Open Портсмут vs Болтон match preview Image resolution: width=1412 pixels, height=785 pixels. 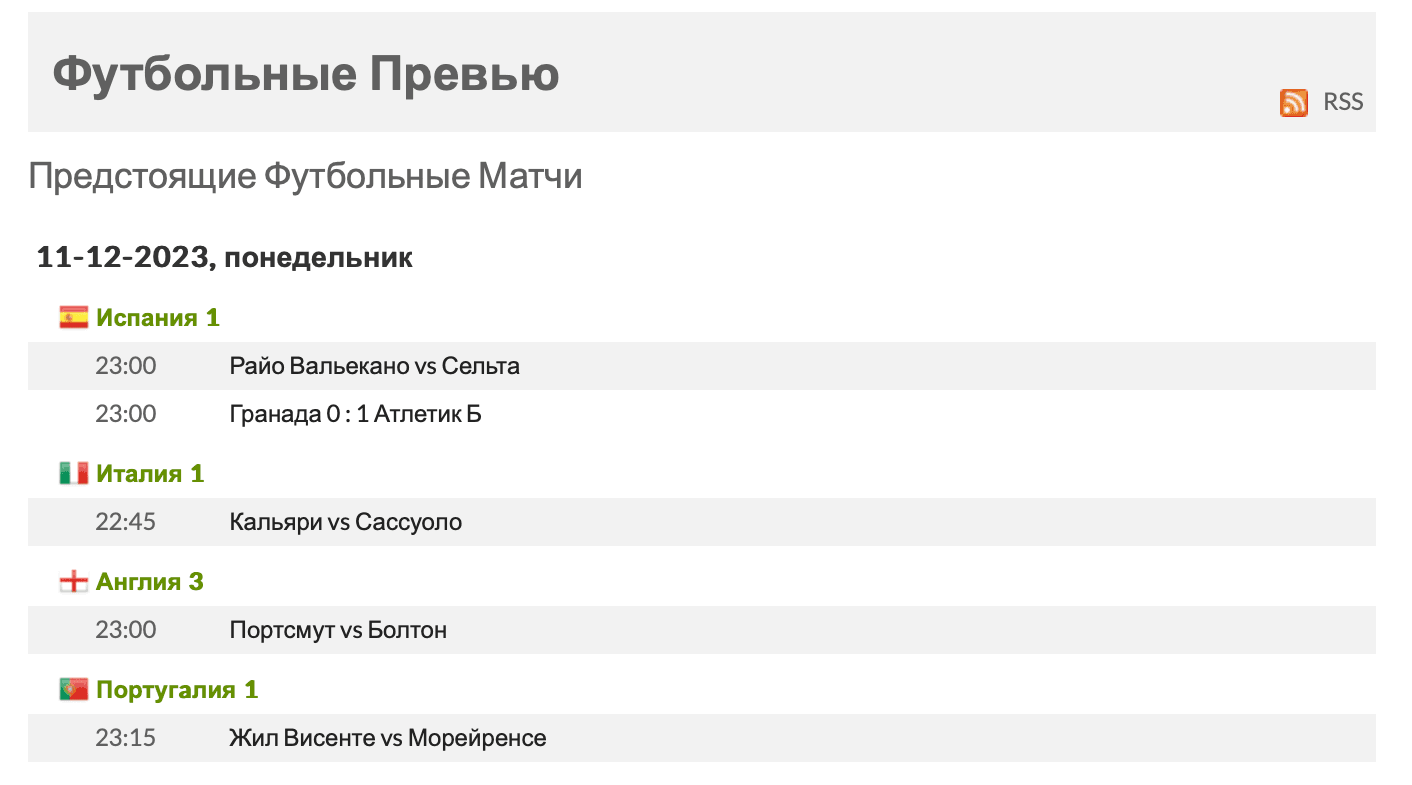tap(338, 630)
